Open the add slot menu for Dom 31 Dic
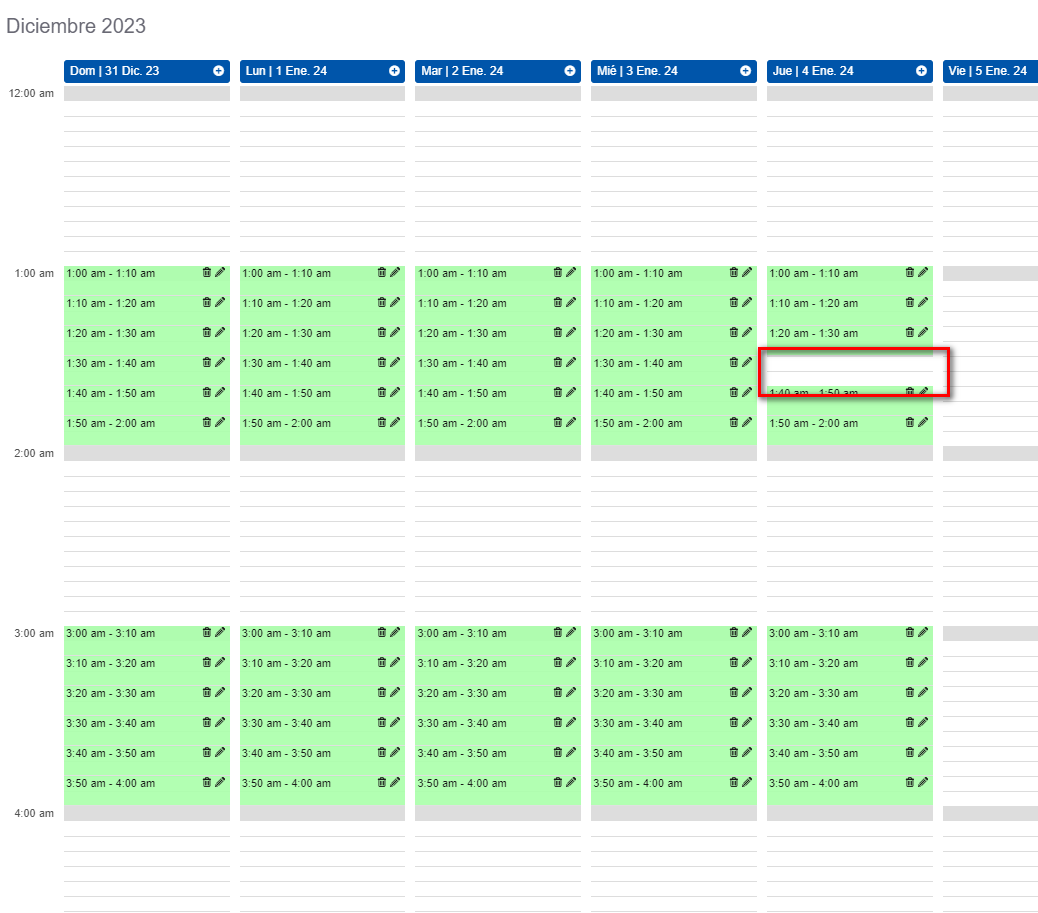 (x=218, y=70)
